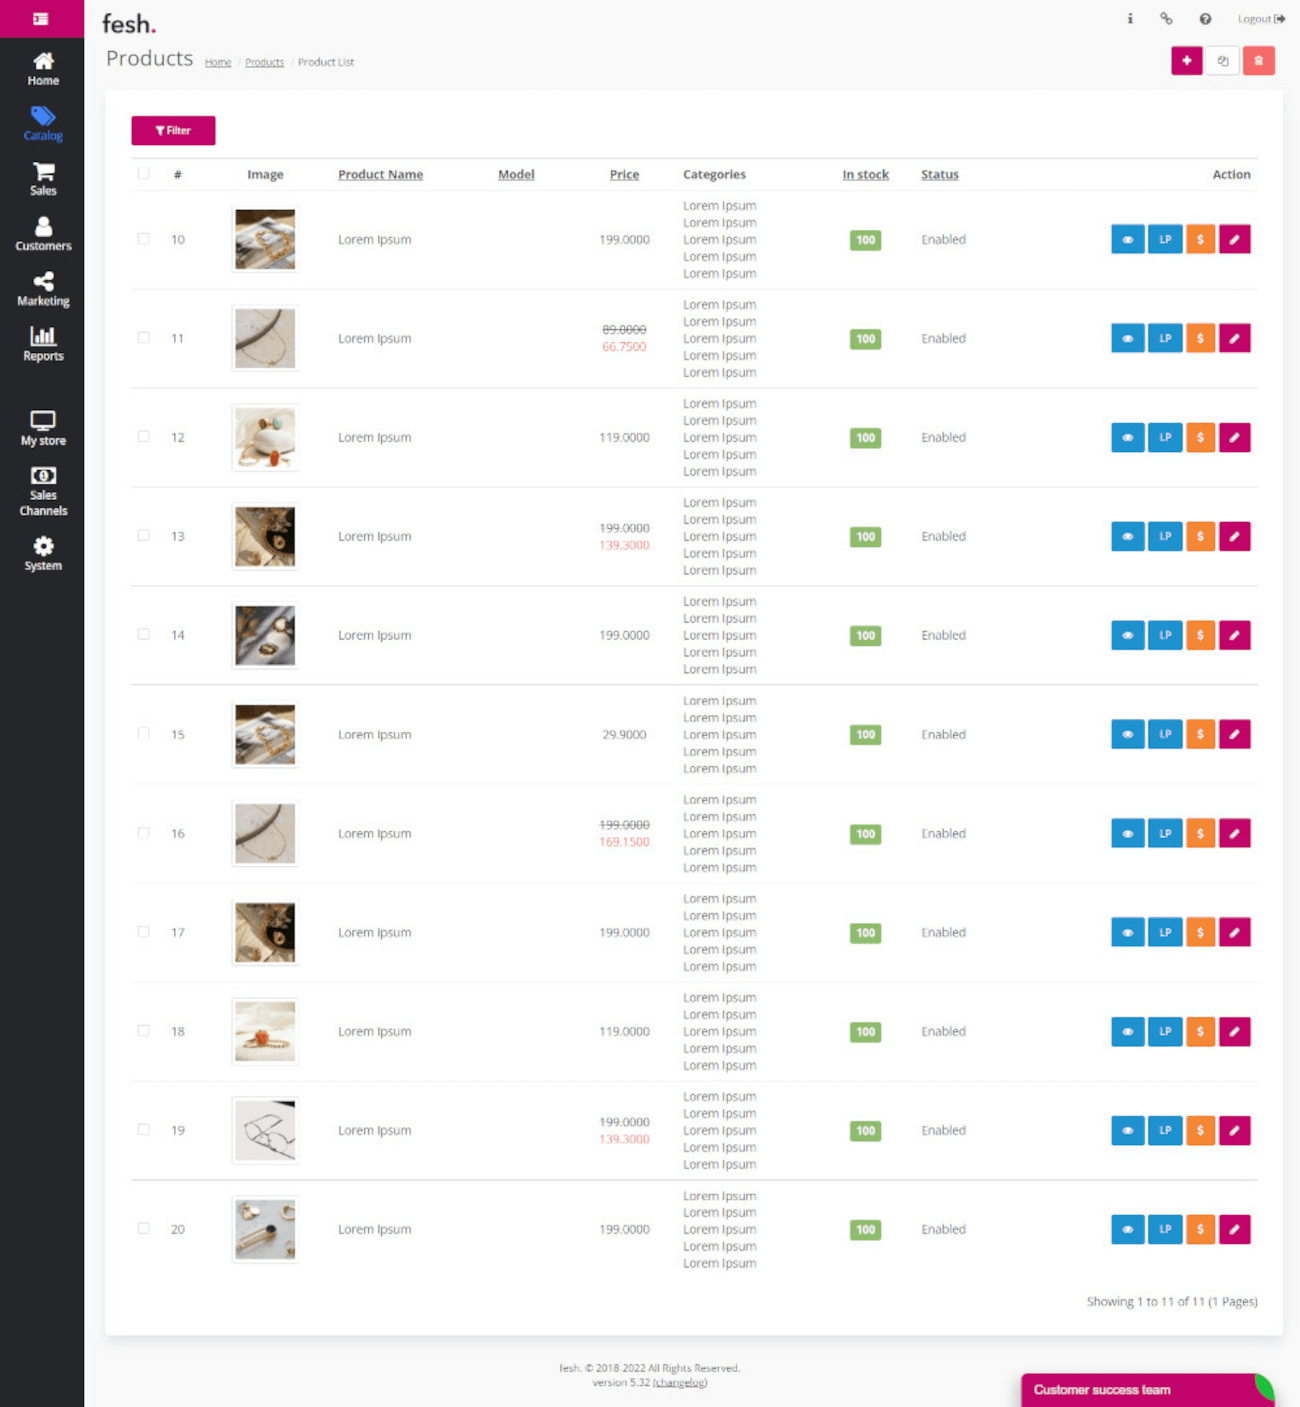The width and height of the screenshot is (1300, 1407).
Task: Tick the checkbox for product 20
Action: point(144,1229)
